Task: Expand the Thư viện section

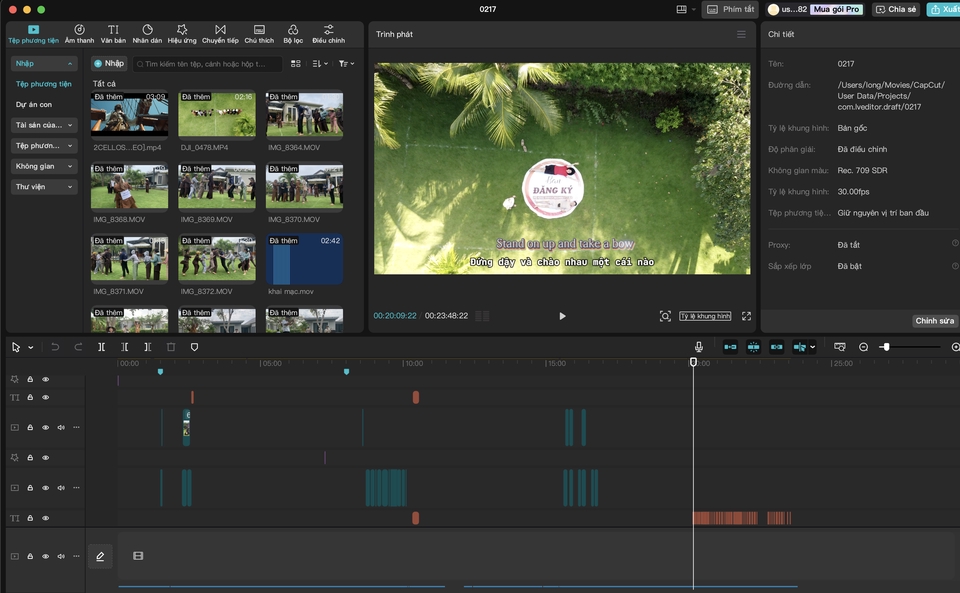Action: 44,187
